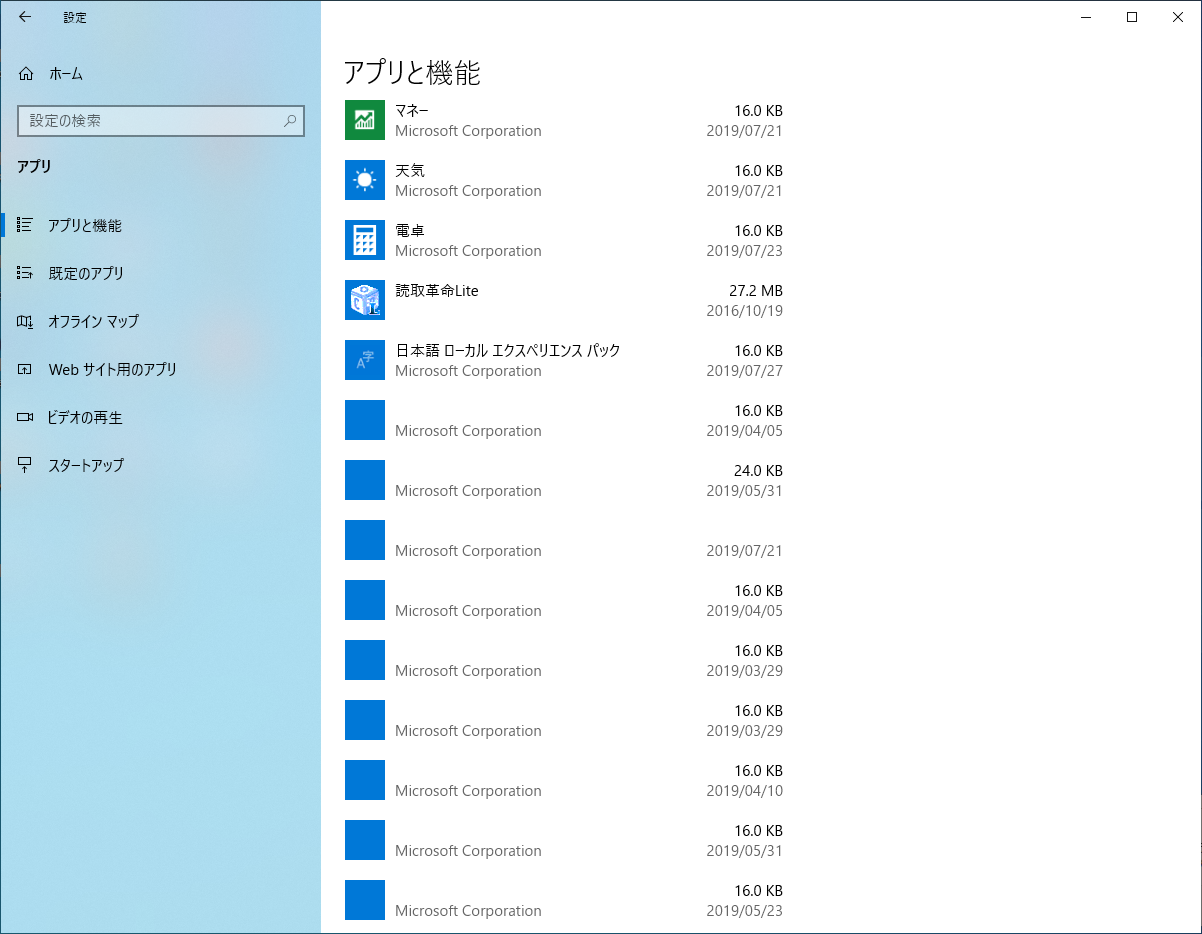
Task: Select the マネー app entry name
Action: coord(412,110)
